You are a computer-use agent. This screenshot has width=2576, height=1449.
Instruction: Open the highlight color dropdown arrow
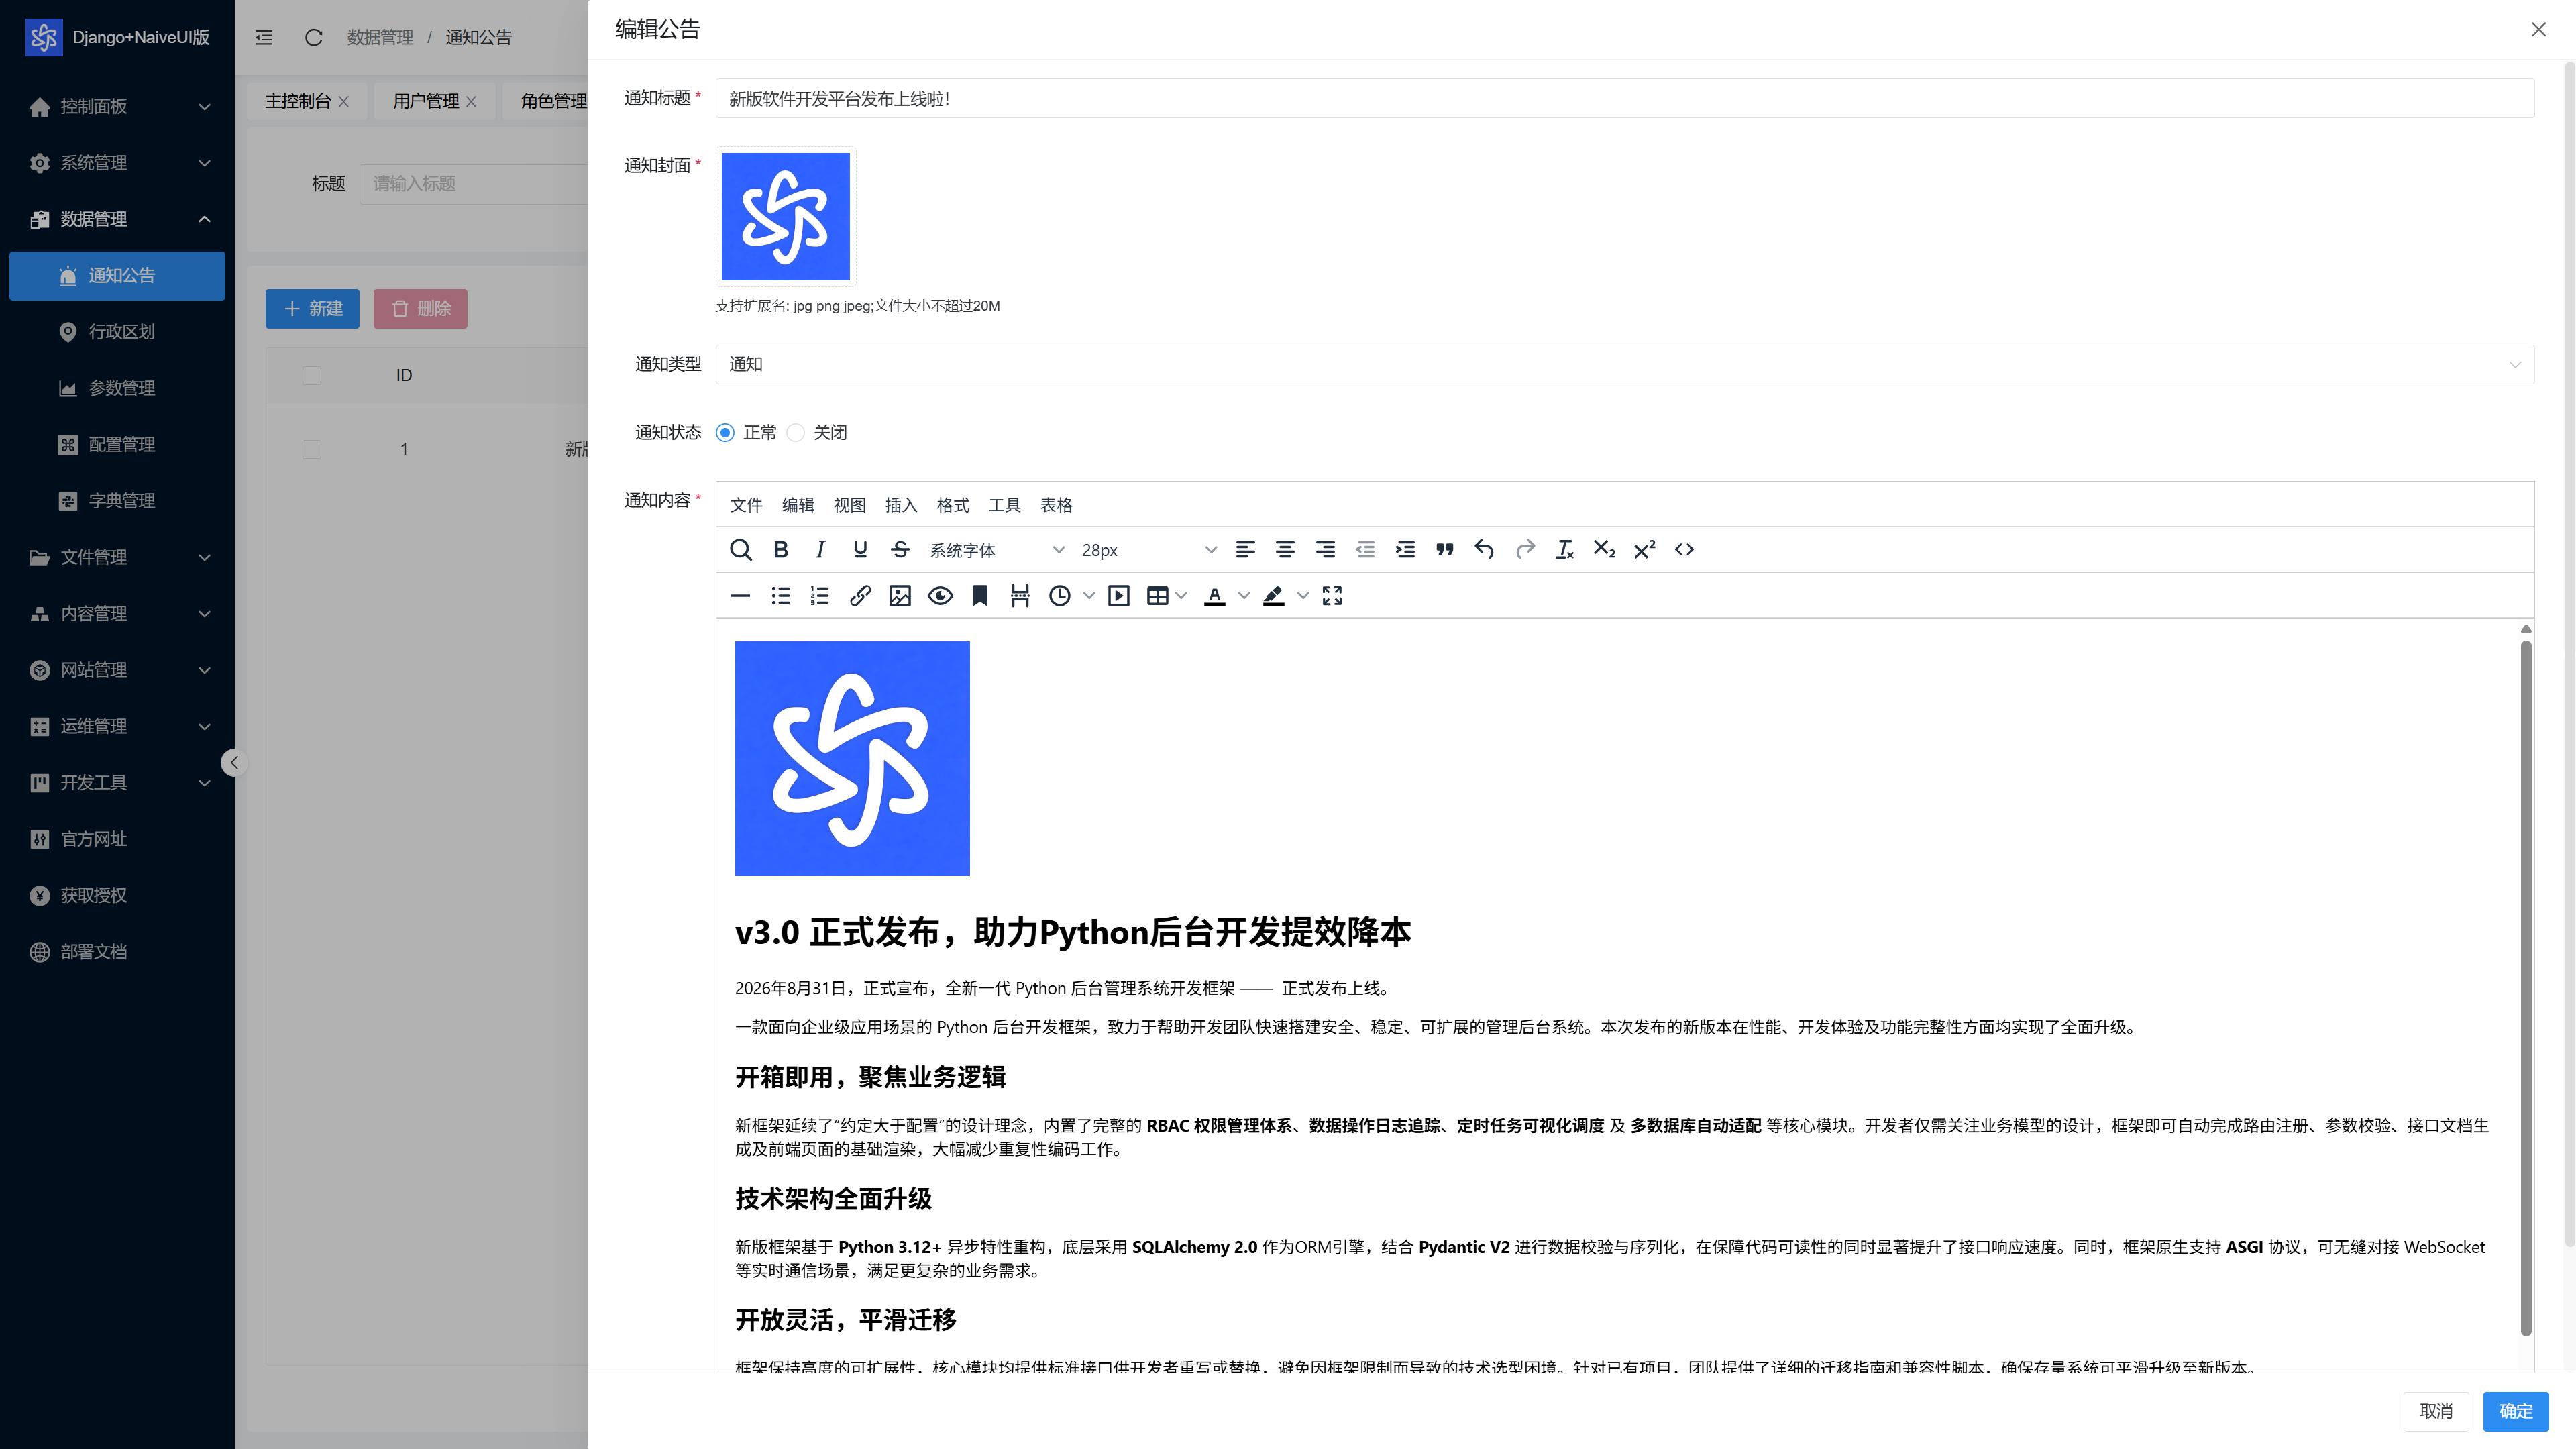(x=1302, y=596)
